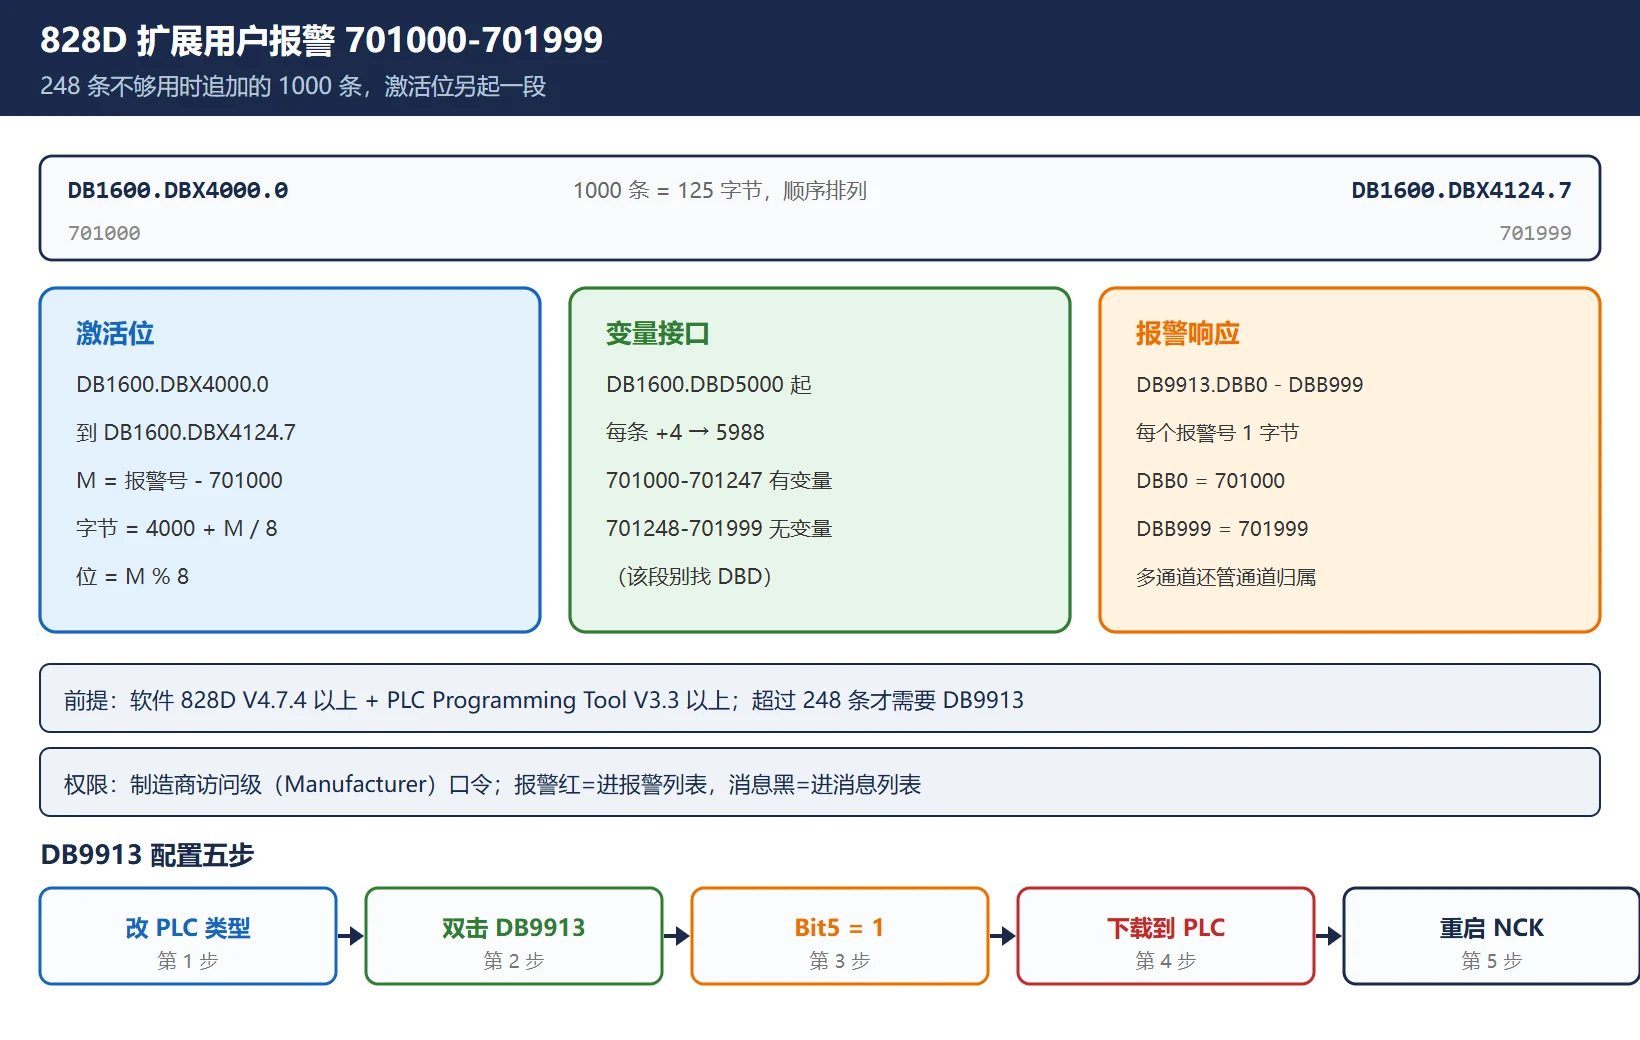Screen dimensions: 1640x1040
Task: Click the 变量接口 card heading
Action: point(657,333)
